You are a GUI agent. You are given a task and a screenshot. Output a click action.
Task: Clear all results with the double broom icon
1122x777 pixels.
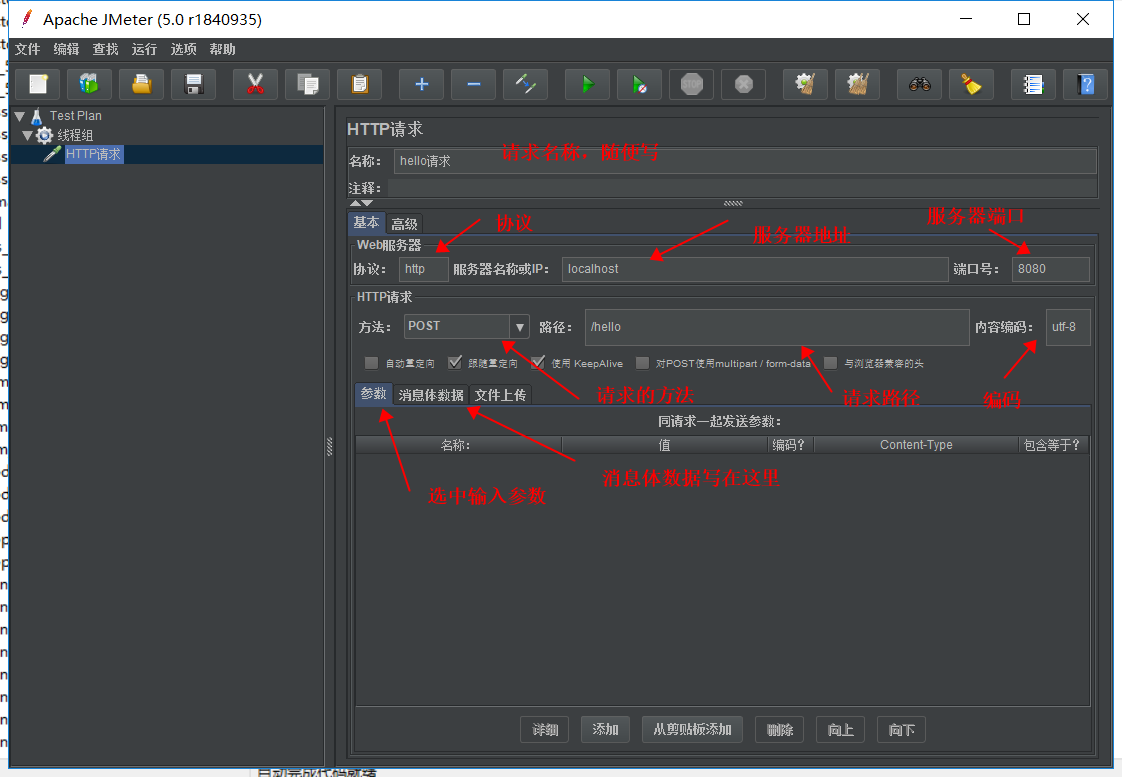858,84
